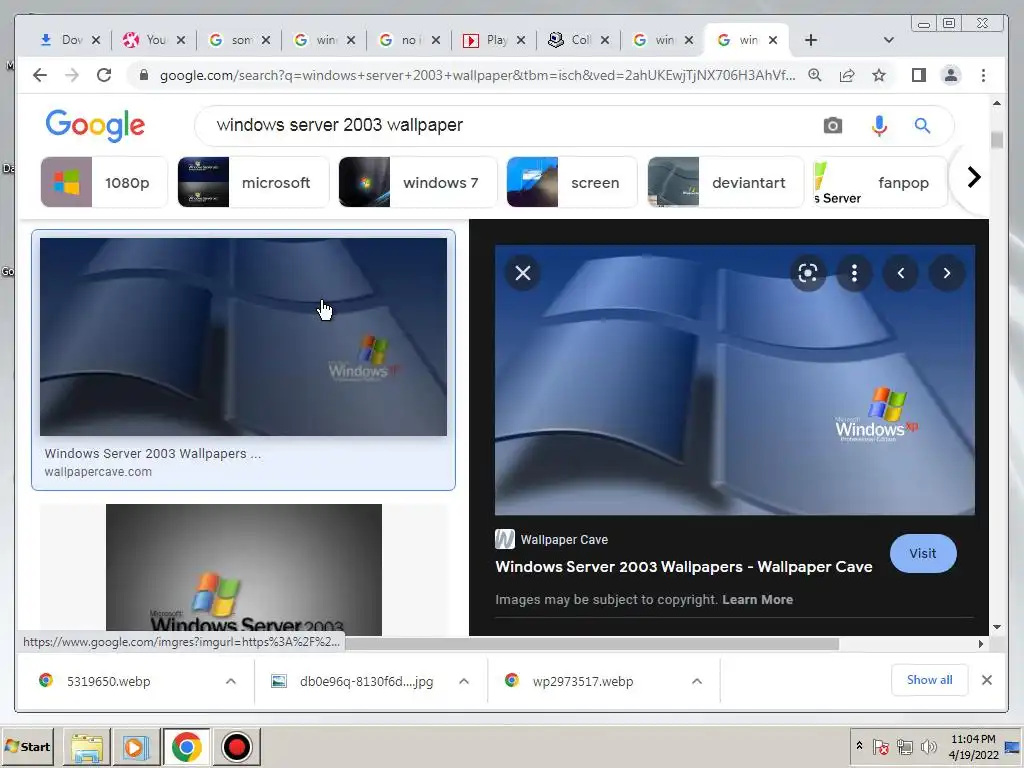View site info lock icon
Viewport: 1024px width, 768px height.
pyautogui.click(x=144, y=75)
